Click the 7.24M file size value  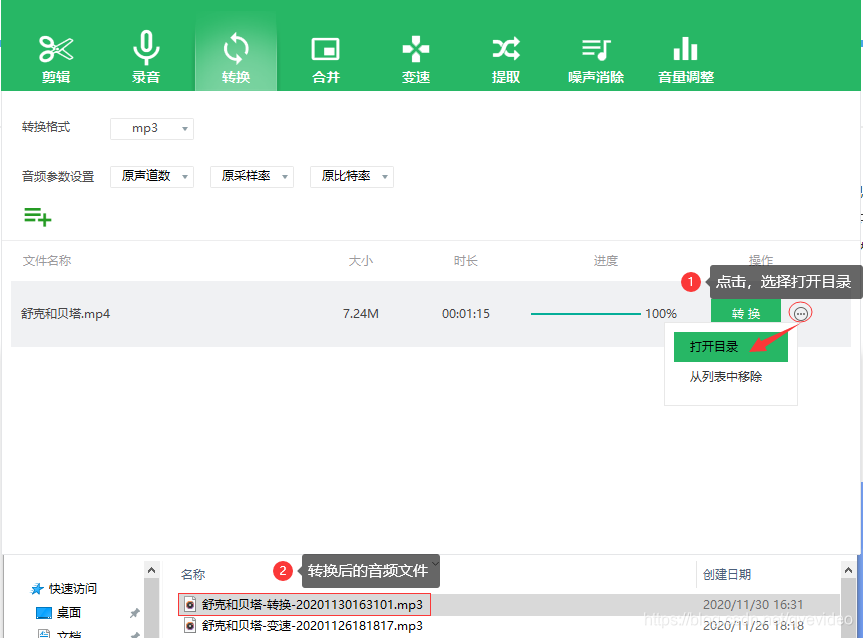click(x=361, y=314)
